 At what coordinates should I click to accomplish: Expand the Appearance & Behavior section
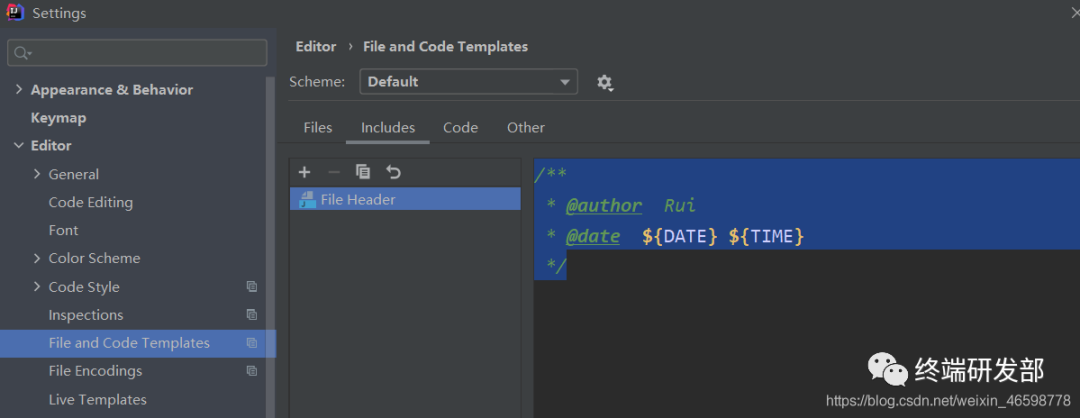tap(19, 90)
